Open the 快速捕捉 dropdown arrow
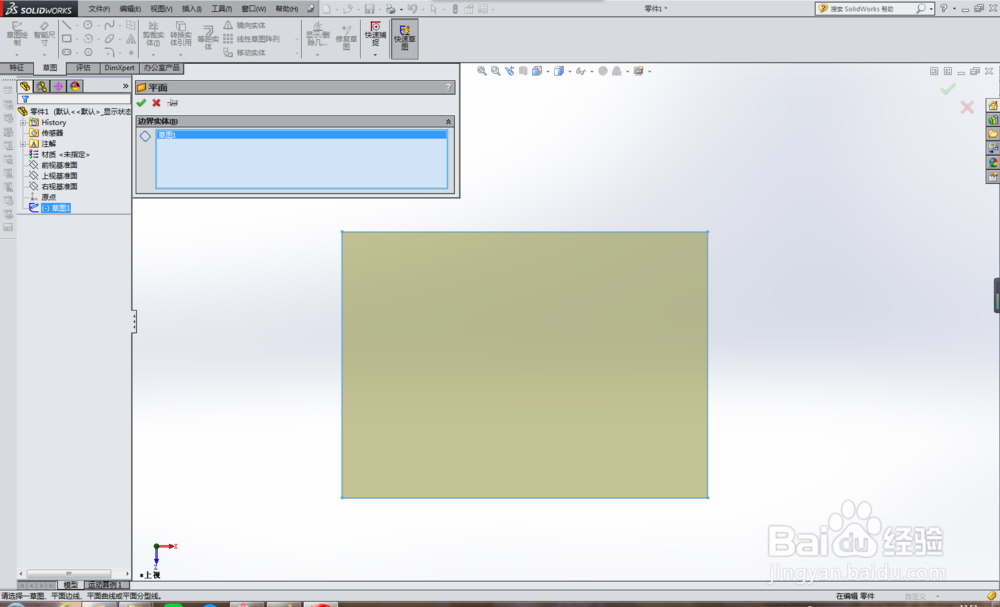This screenshot has width=1000, height=607. (375, 55)
